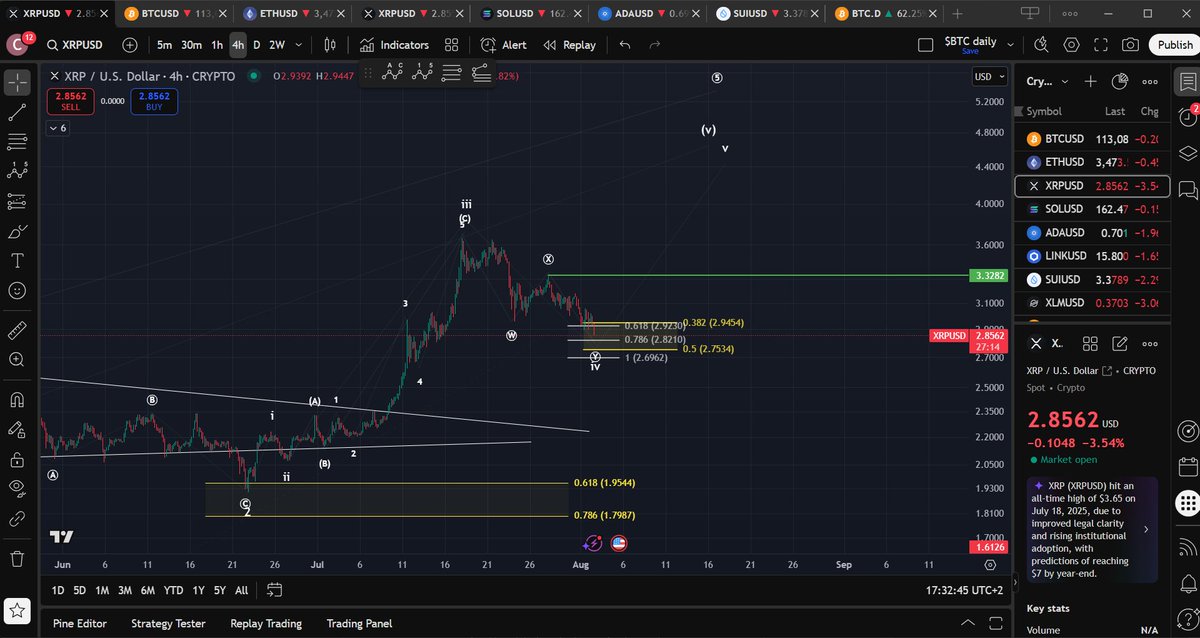The image size is (1200, 638).
Task: Open the forecasting and measurement tools
Action: (x=17, y=202)
